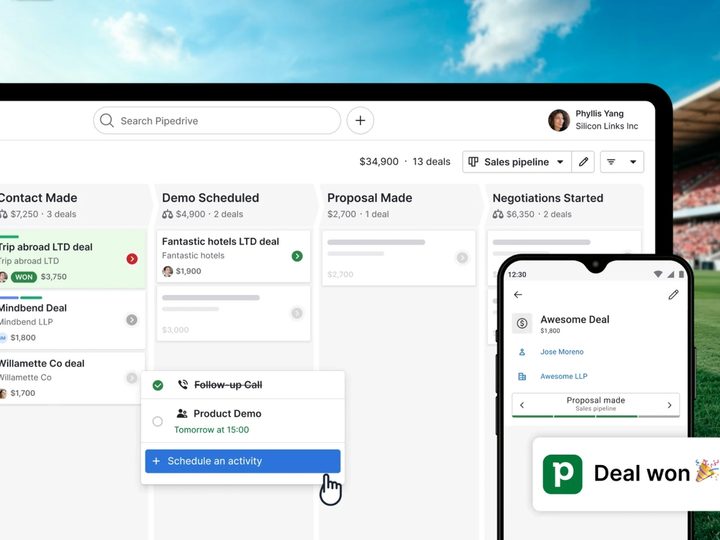Click the back arrow in the phone app
720x540 pixels.
pyautogui.click(x=518, y=294)
